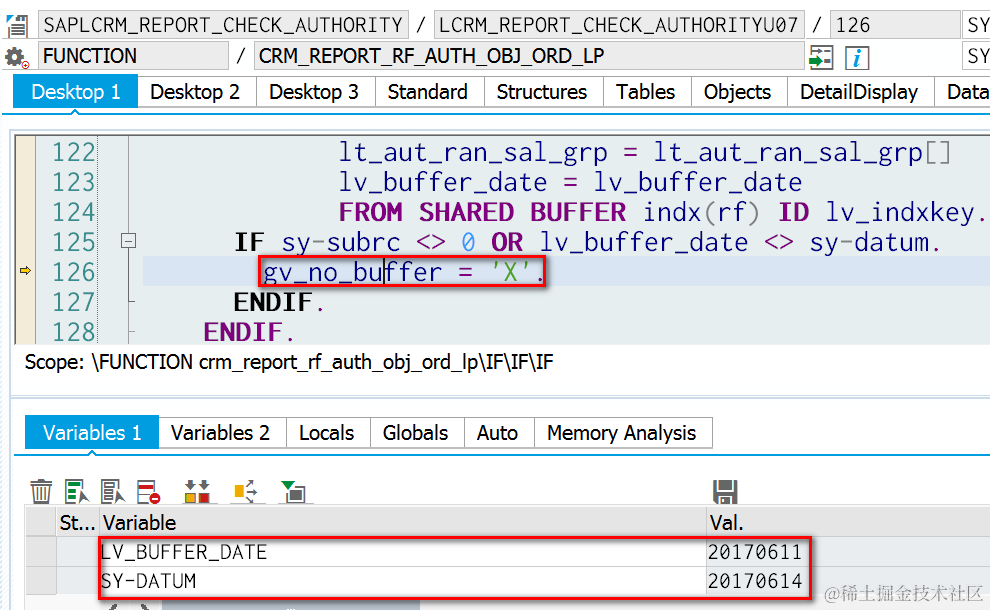Switch to the Desktop 2 tab

tap(195, 92)
